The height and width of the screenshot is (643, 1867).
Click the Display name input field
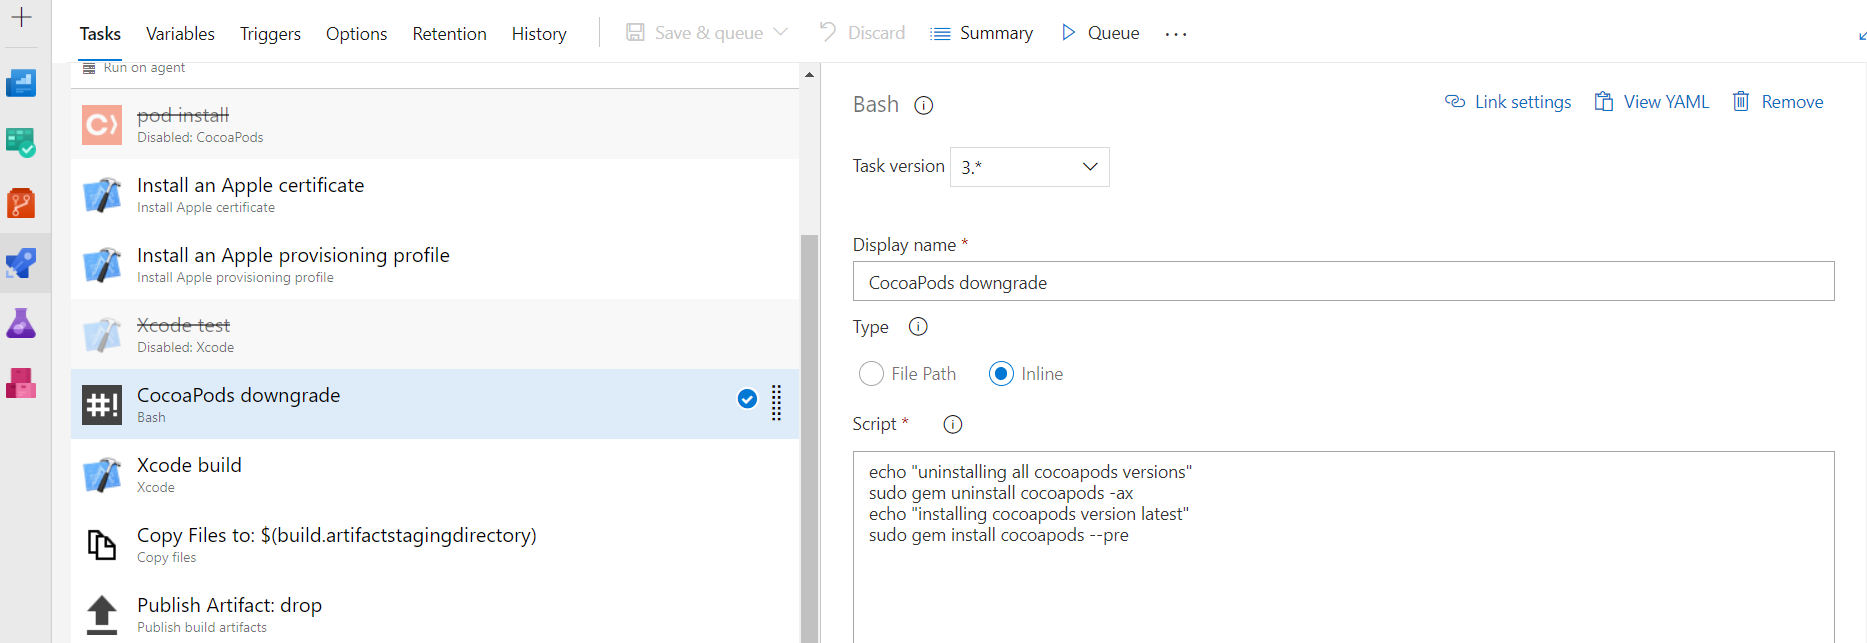coord(1342,282)
